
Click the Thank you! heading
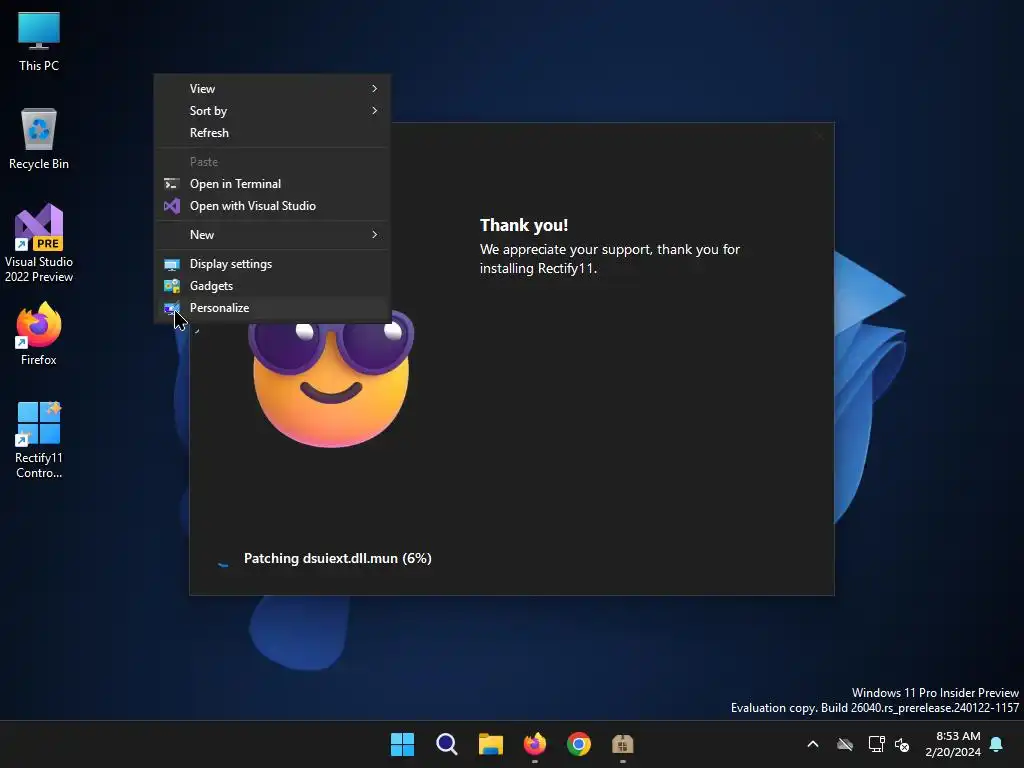tap(524, 225)
